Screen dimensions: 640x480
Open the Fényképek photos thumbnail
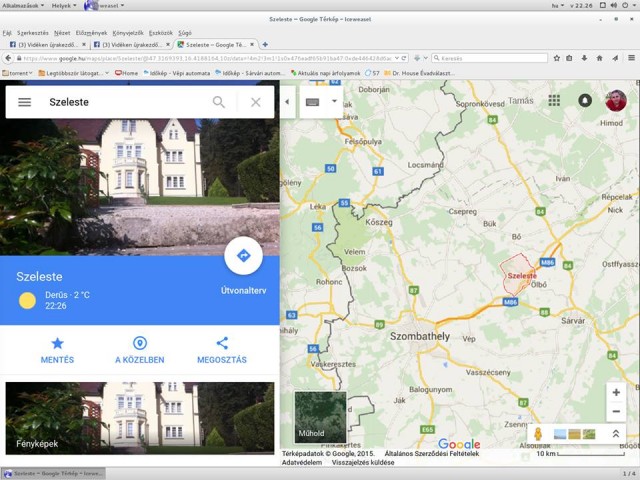coord(140,418)
